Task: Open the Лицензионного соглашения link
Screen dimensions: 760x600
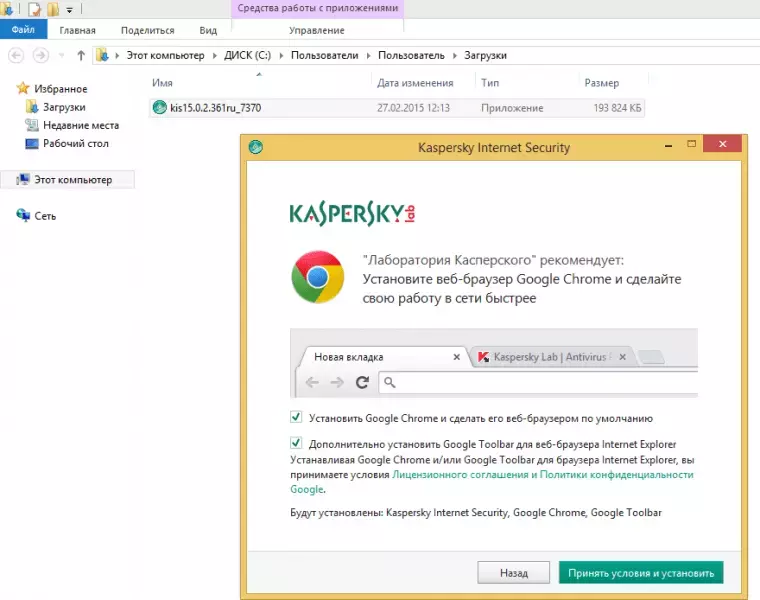Action: [x=460, y=474]
